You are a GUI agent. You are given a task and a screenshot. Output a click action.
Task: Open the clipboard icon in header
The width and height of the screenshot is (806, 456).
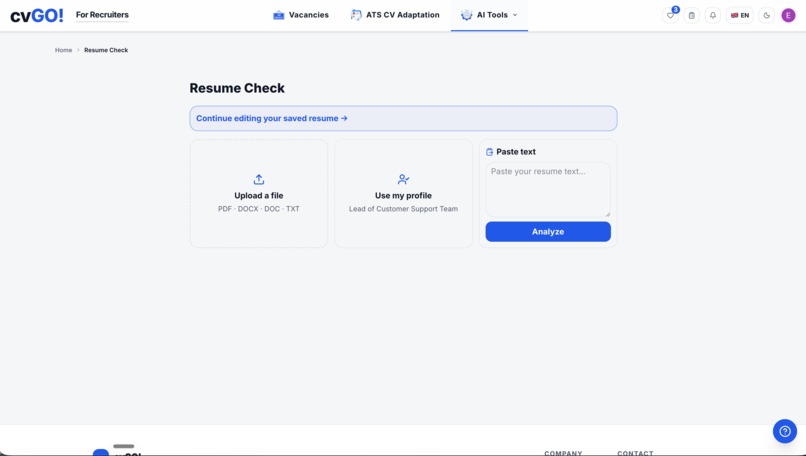point(691,15)
